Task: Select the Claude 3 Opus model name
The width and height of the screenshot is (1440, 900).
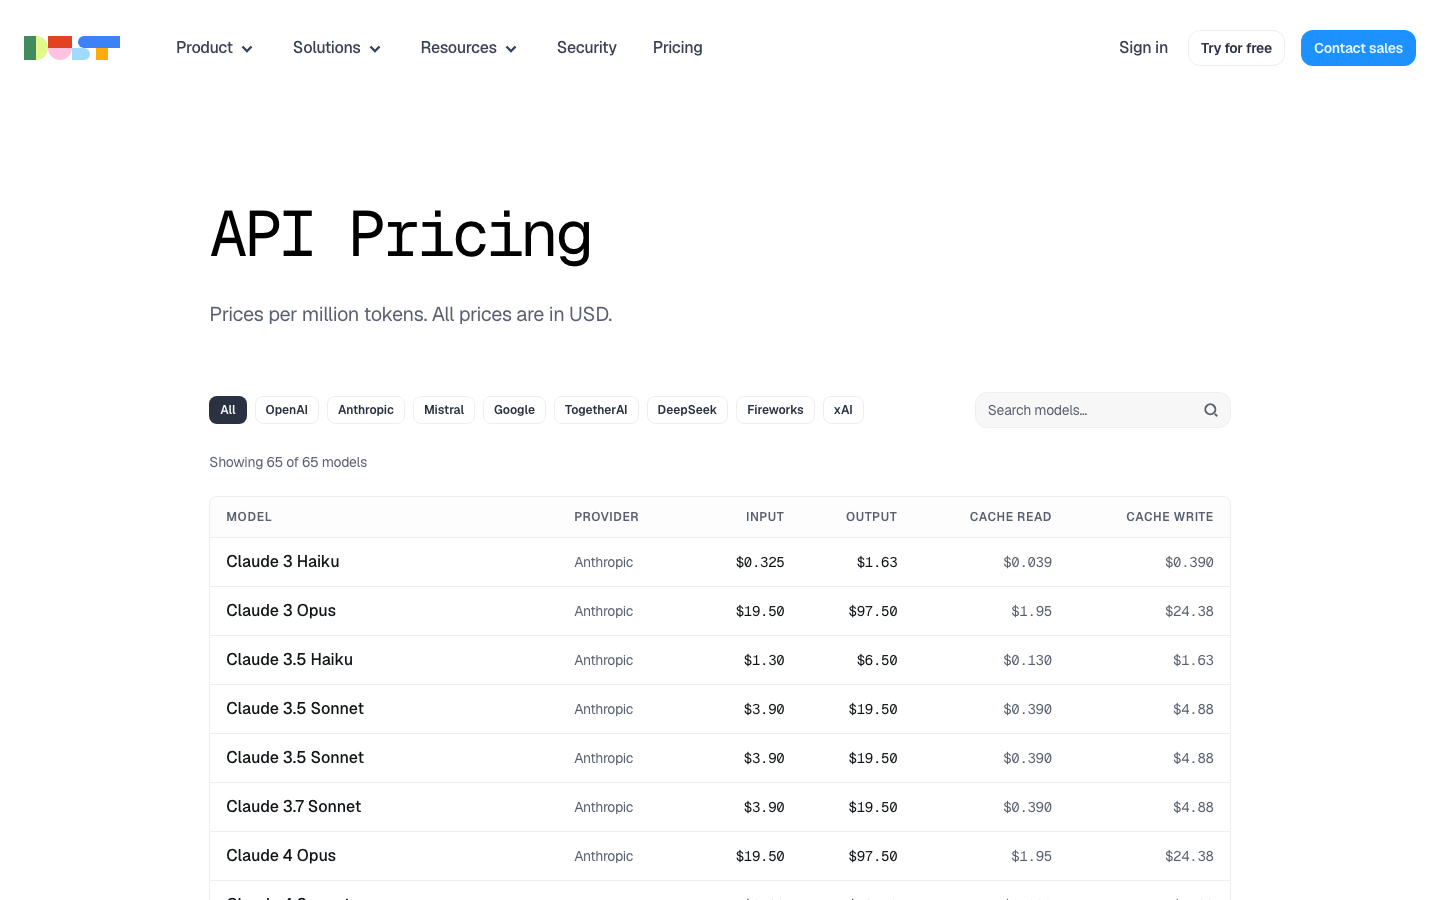Action: (x=281, y=611)
